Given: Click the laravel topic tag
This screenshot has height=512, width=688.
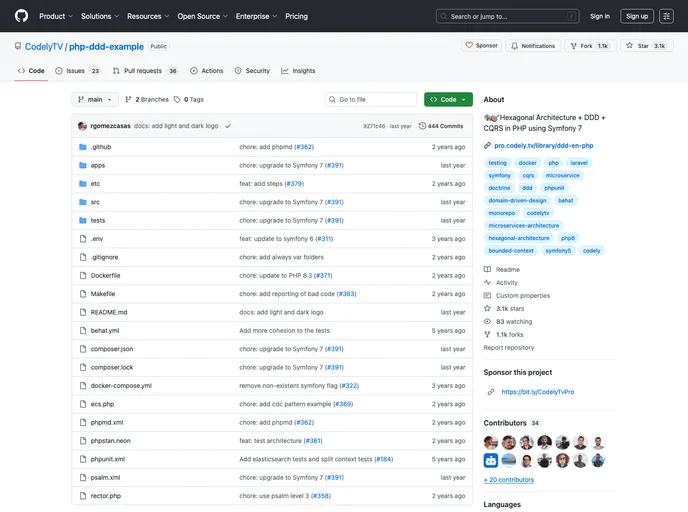Looking at the screenshot, I should (579, 163).
